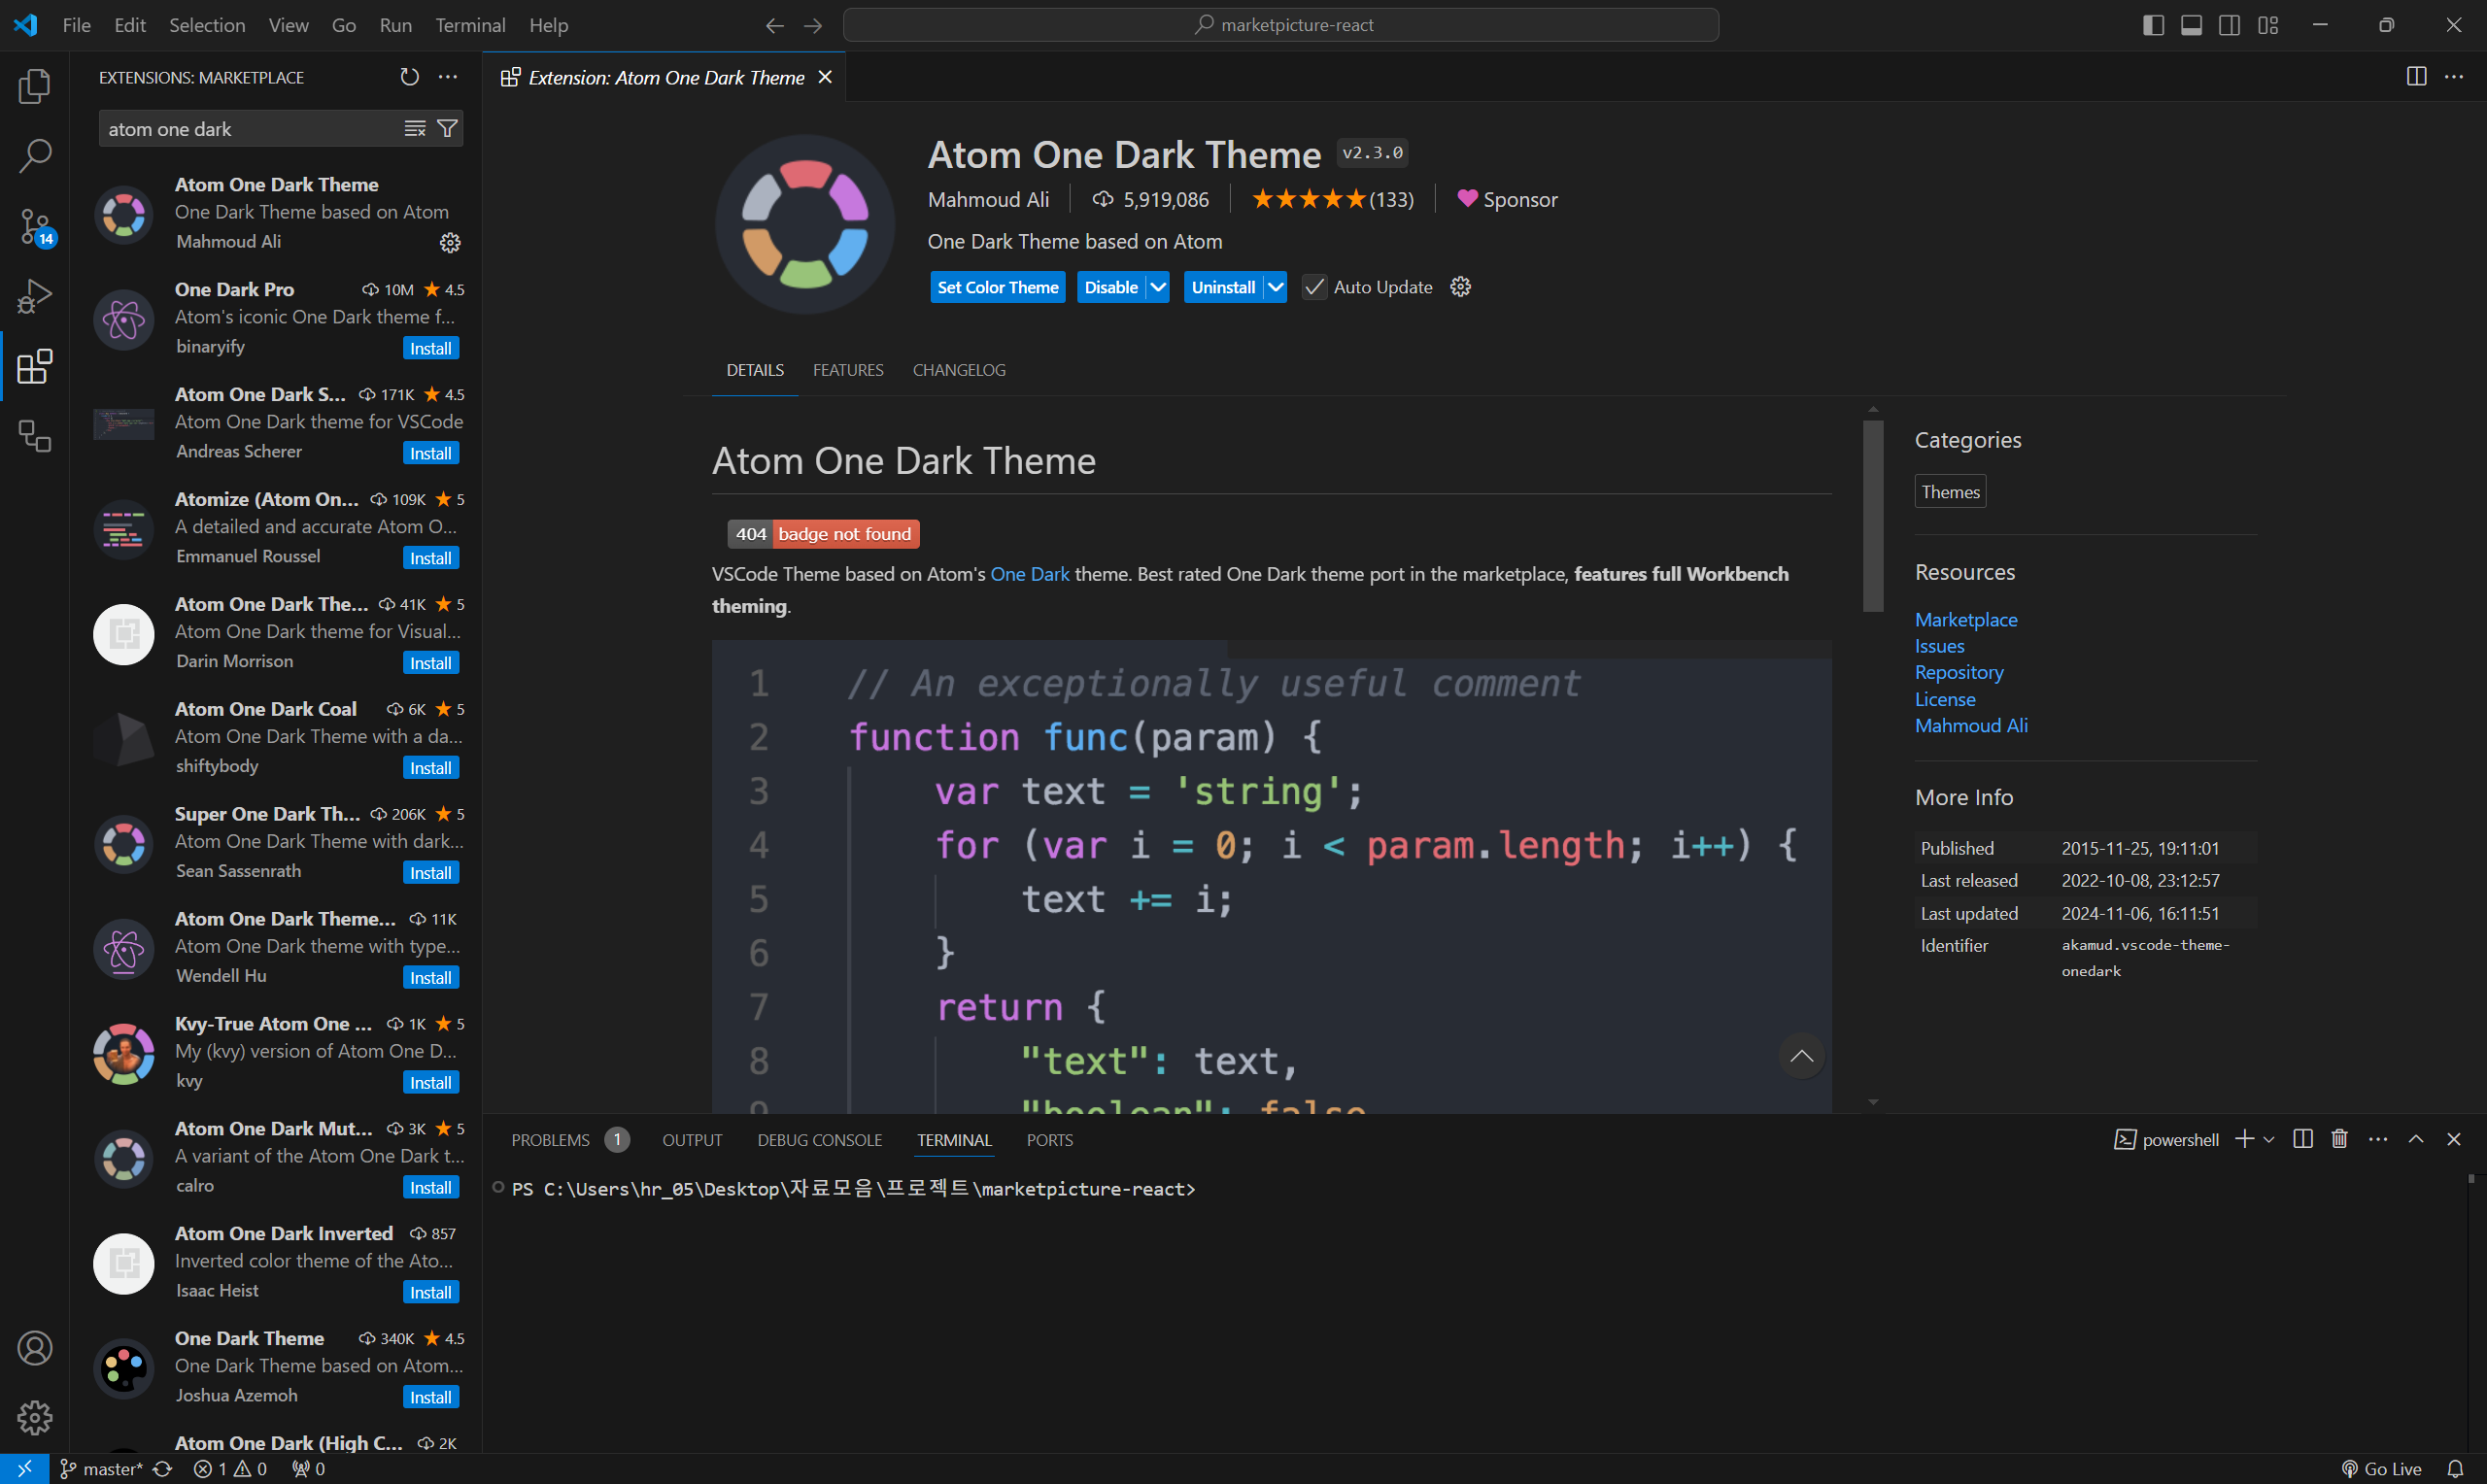The image size is (2487, 1484).
Task: Split the editor right
Action: coord(2416,77)
